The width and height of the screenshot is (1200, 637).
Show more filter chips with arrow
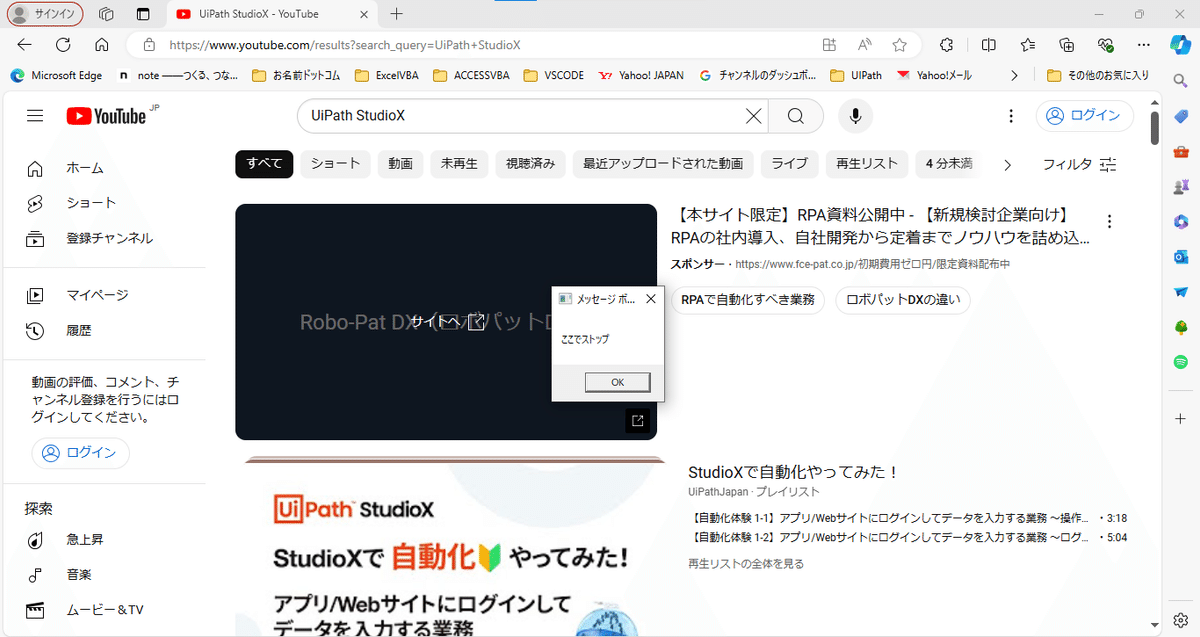tap(1007, 164)
